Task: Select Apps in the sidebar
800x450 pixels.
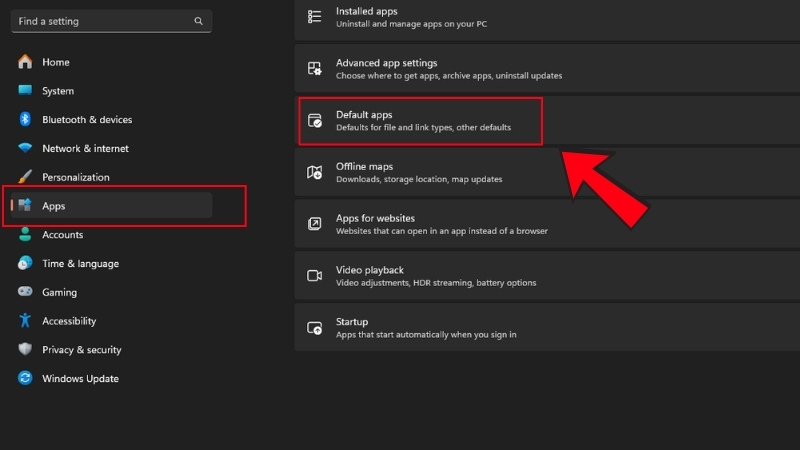Action: click(111, 205)
